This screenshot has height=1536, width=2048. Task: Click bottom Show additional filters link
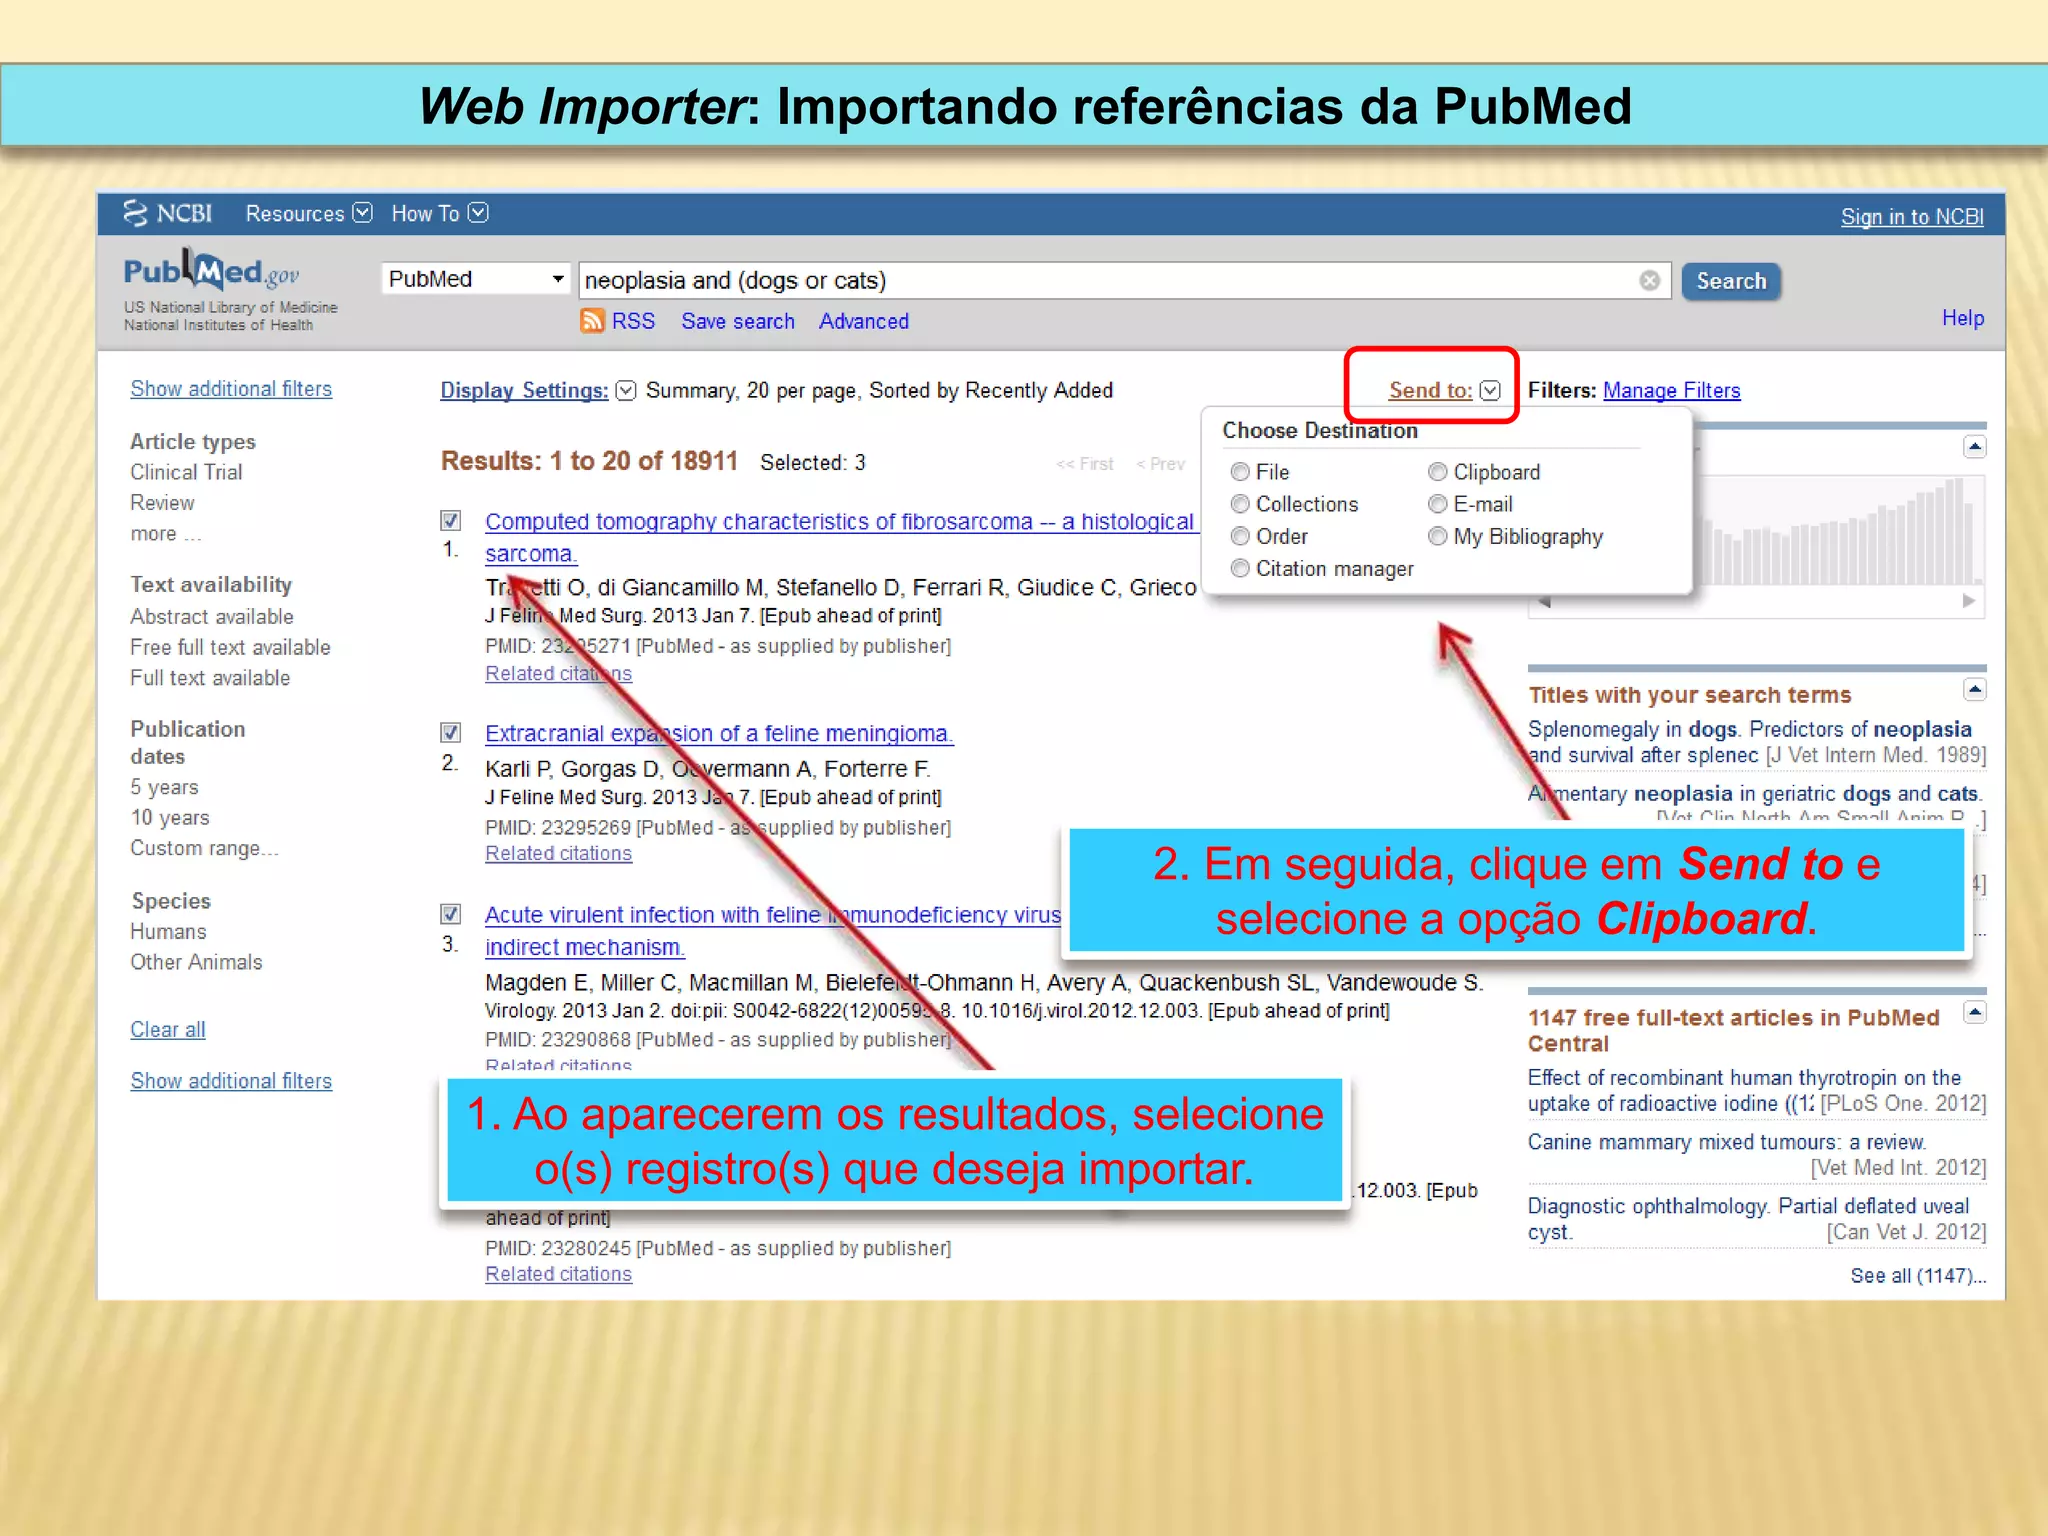click(231, 1081)
